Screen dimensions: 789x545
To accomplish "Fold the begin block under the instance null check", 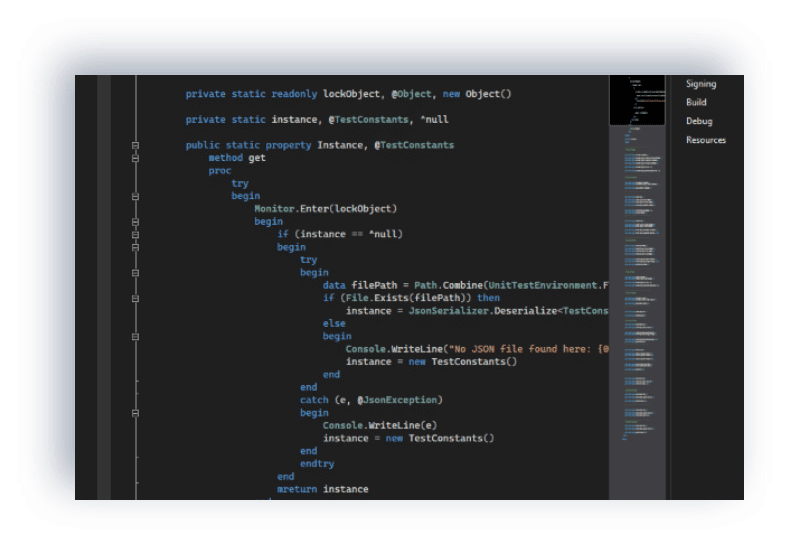I will coord(135,247).
